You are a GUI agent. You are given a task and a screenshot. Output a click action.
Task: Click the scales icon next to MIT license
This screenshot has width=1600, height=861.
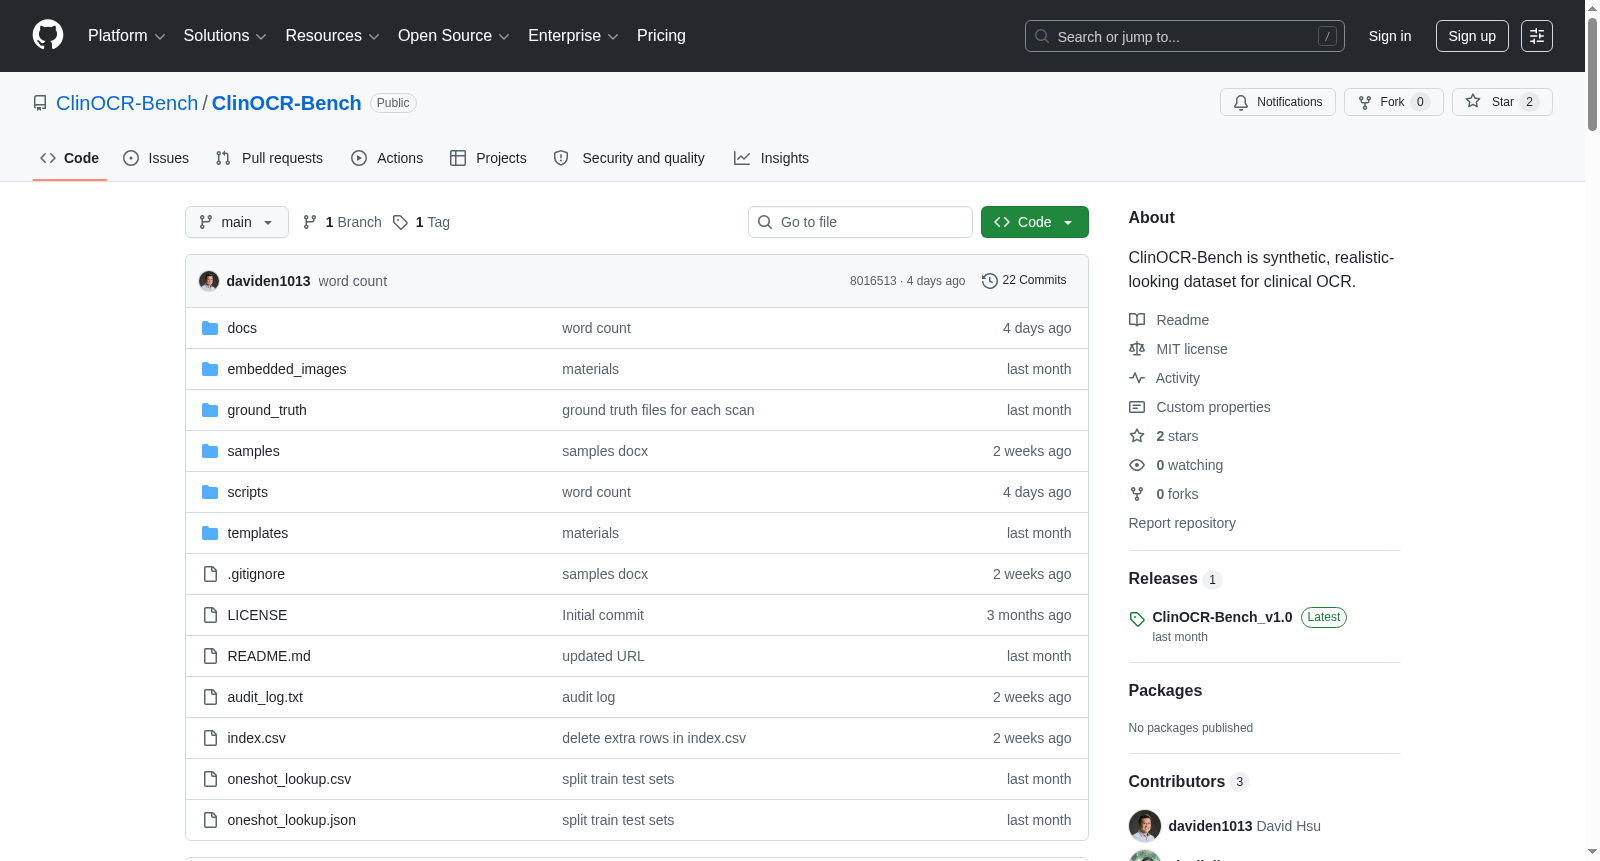tap(1137, 349)
